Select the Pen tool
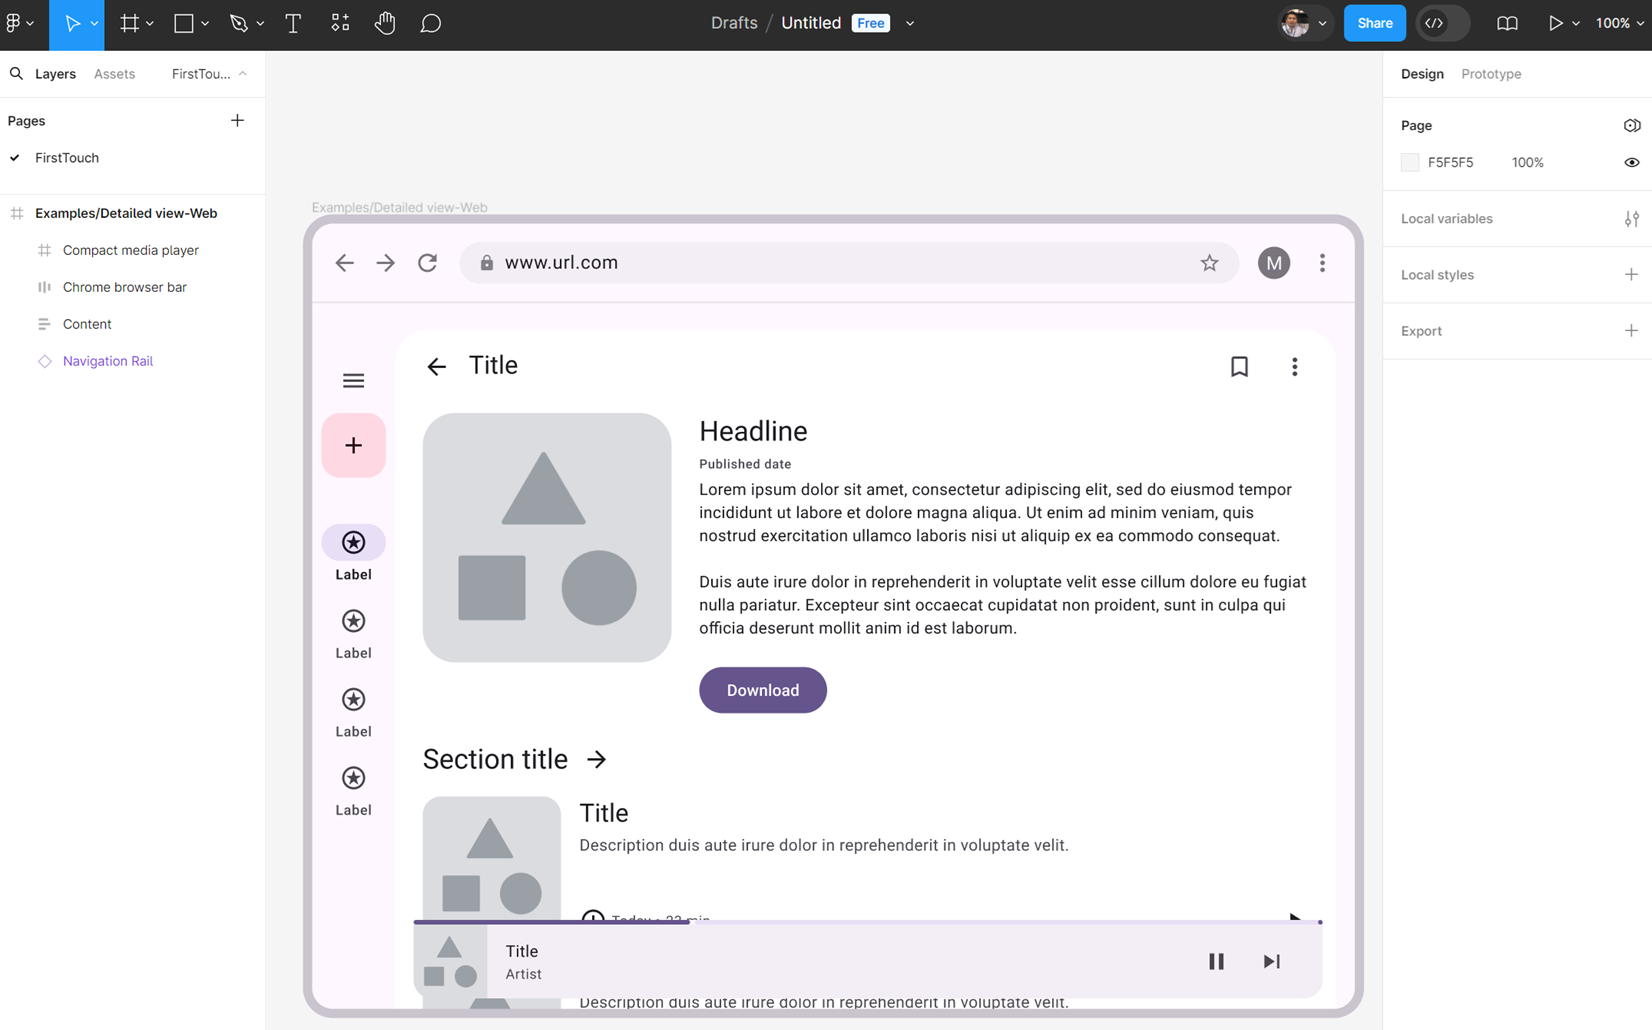Screen dimensions: 1652x1030 coord(238,23)
